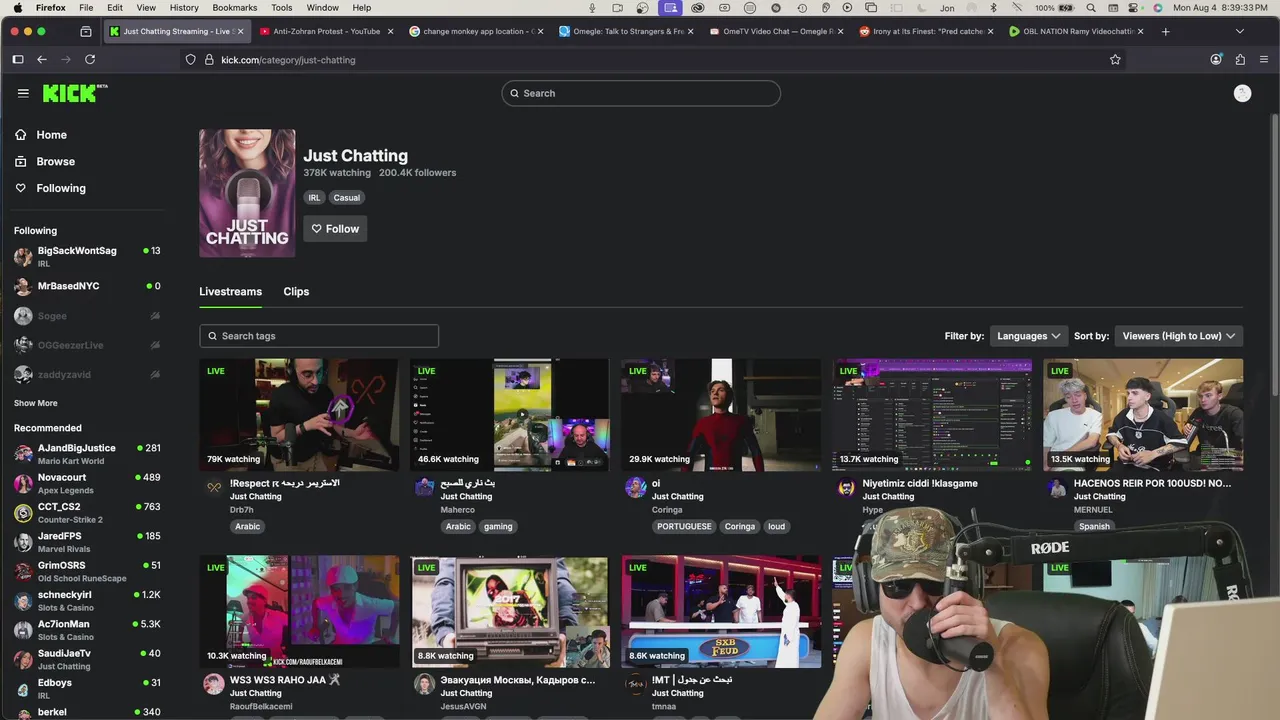Open the list all tabs dropdown
The height and width of the screenshot is (720, 1280).
(1240, 31)
